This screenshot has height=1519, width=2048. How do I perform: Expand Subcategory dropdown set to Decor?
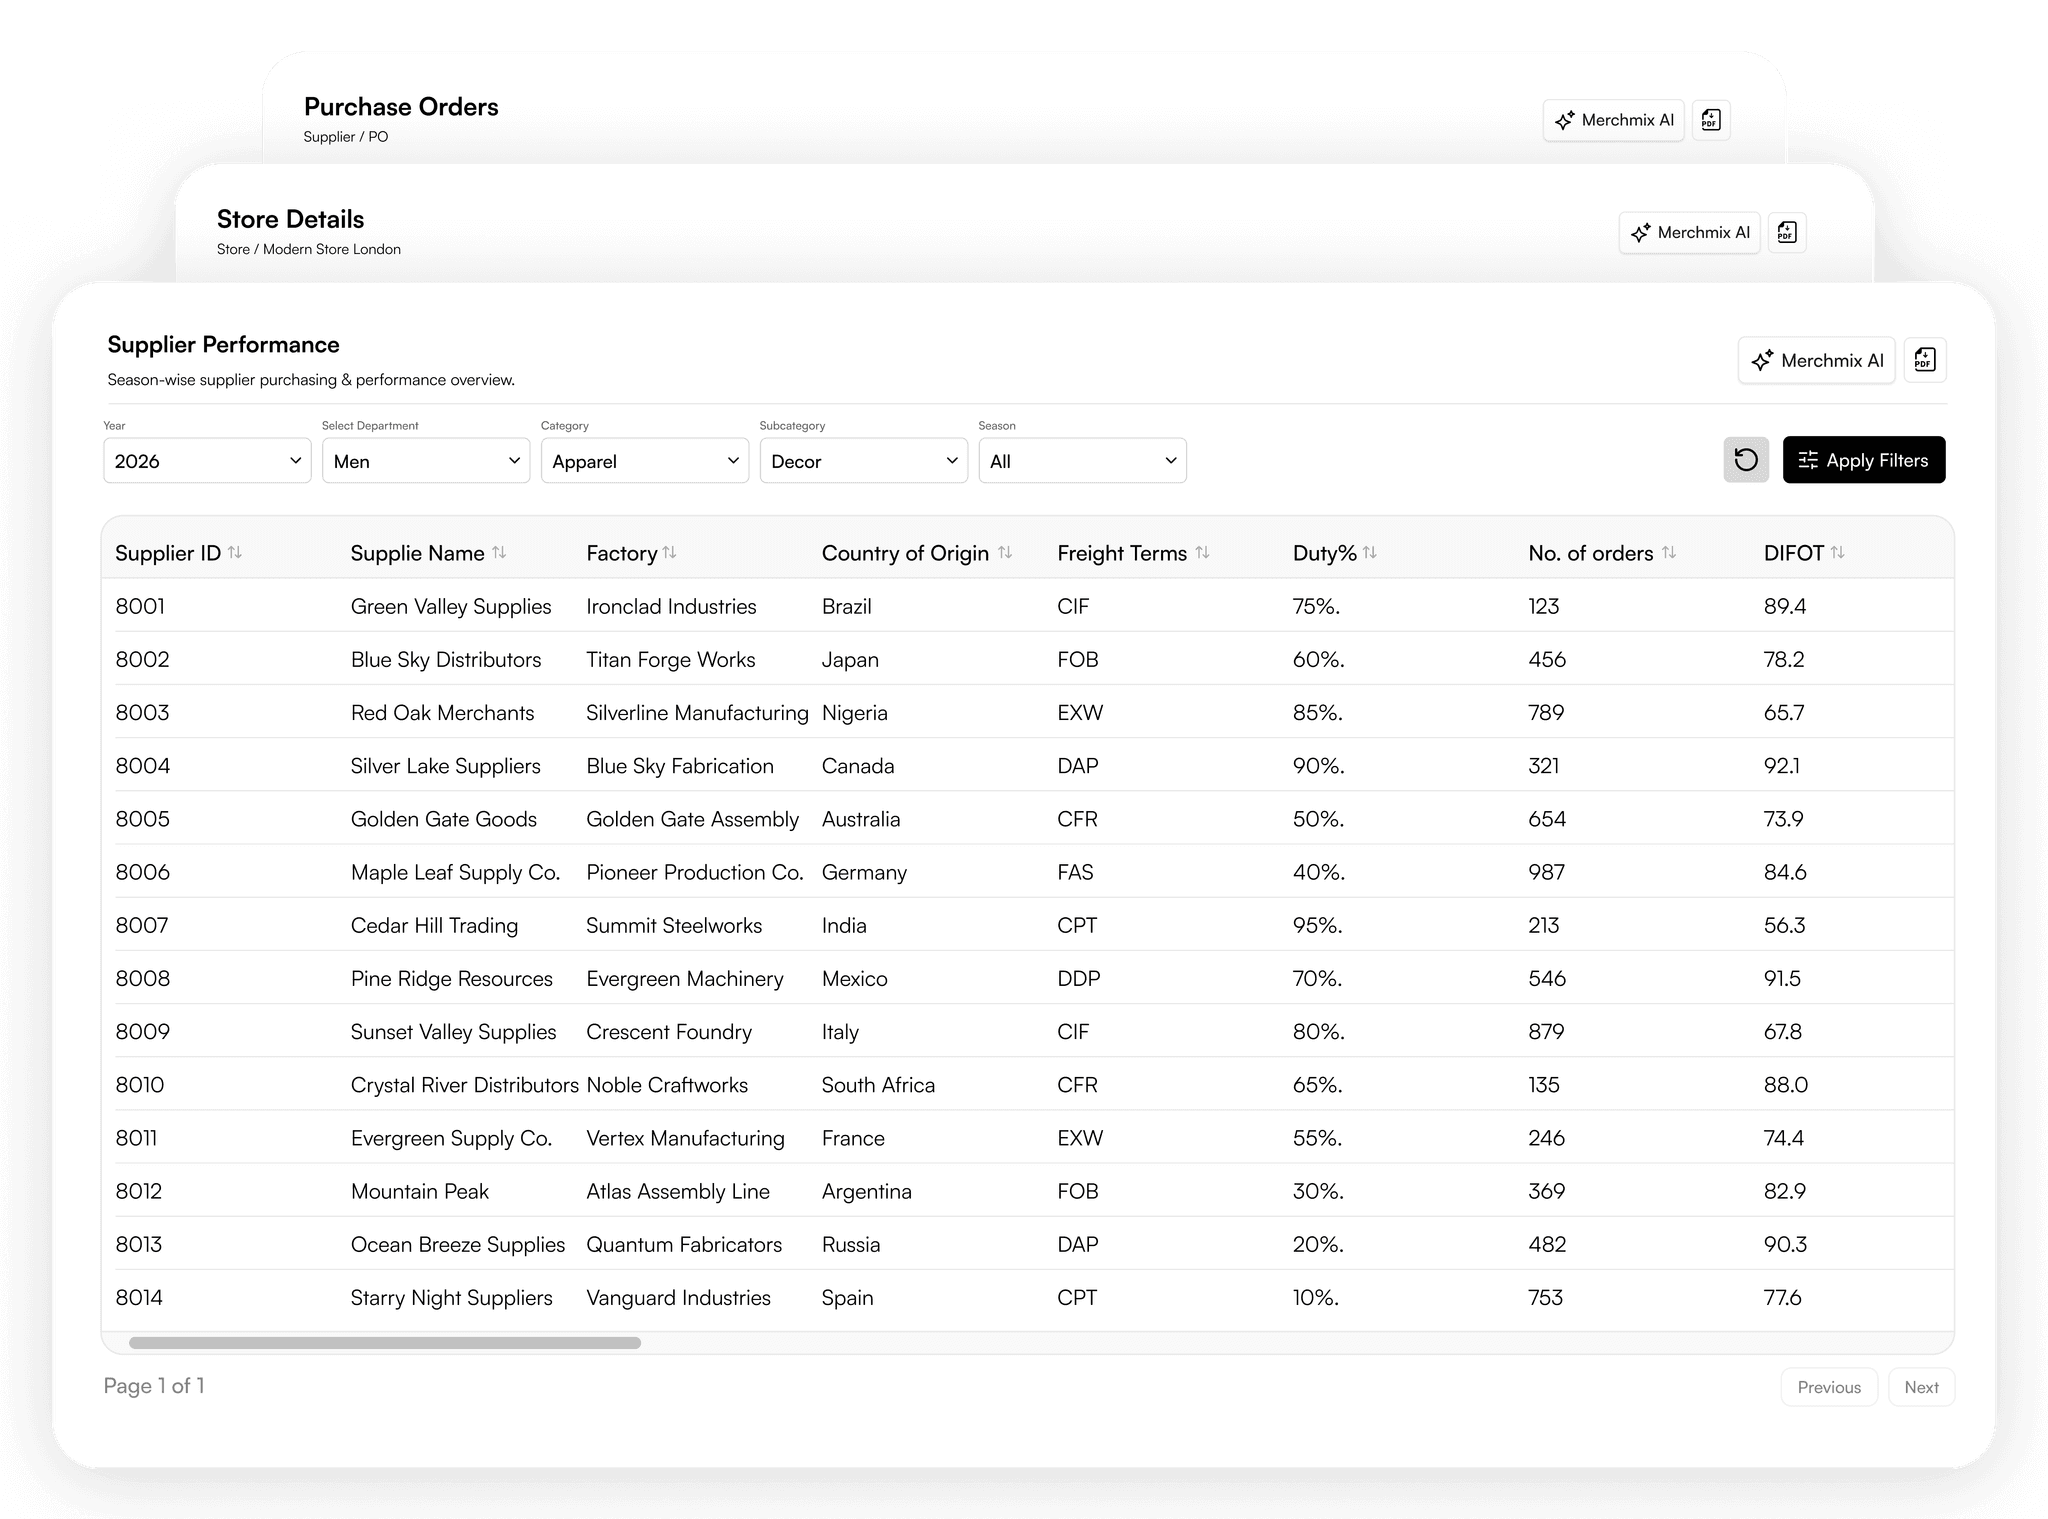click(863, 461)
